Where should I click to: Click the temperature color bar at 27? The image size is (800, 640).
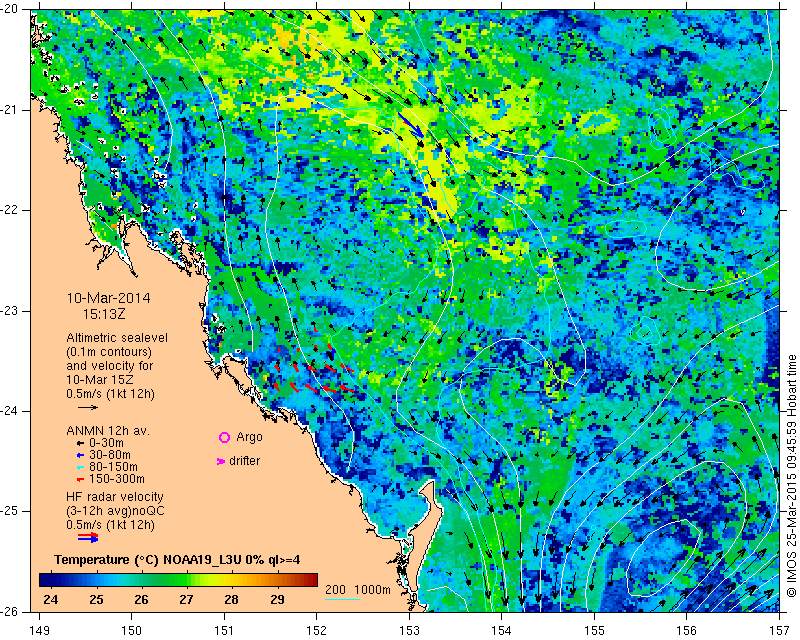click(186, 580)
